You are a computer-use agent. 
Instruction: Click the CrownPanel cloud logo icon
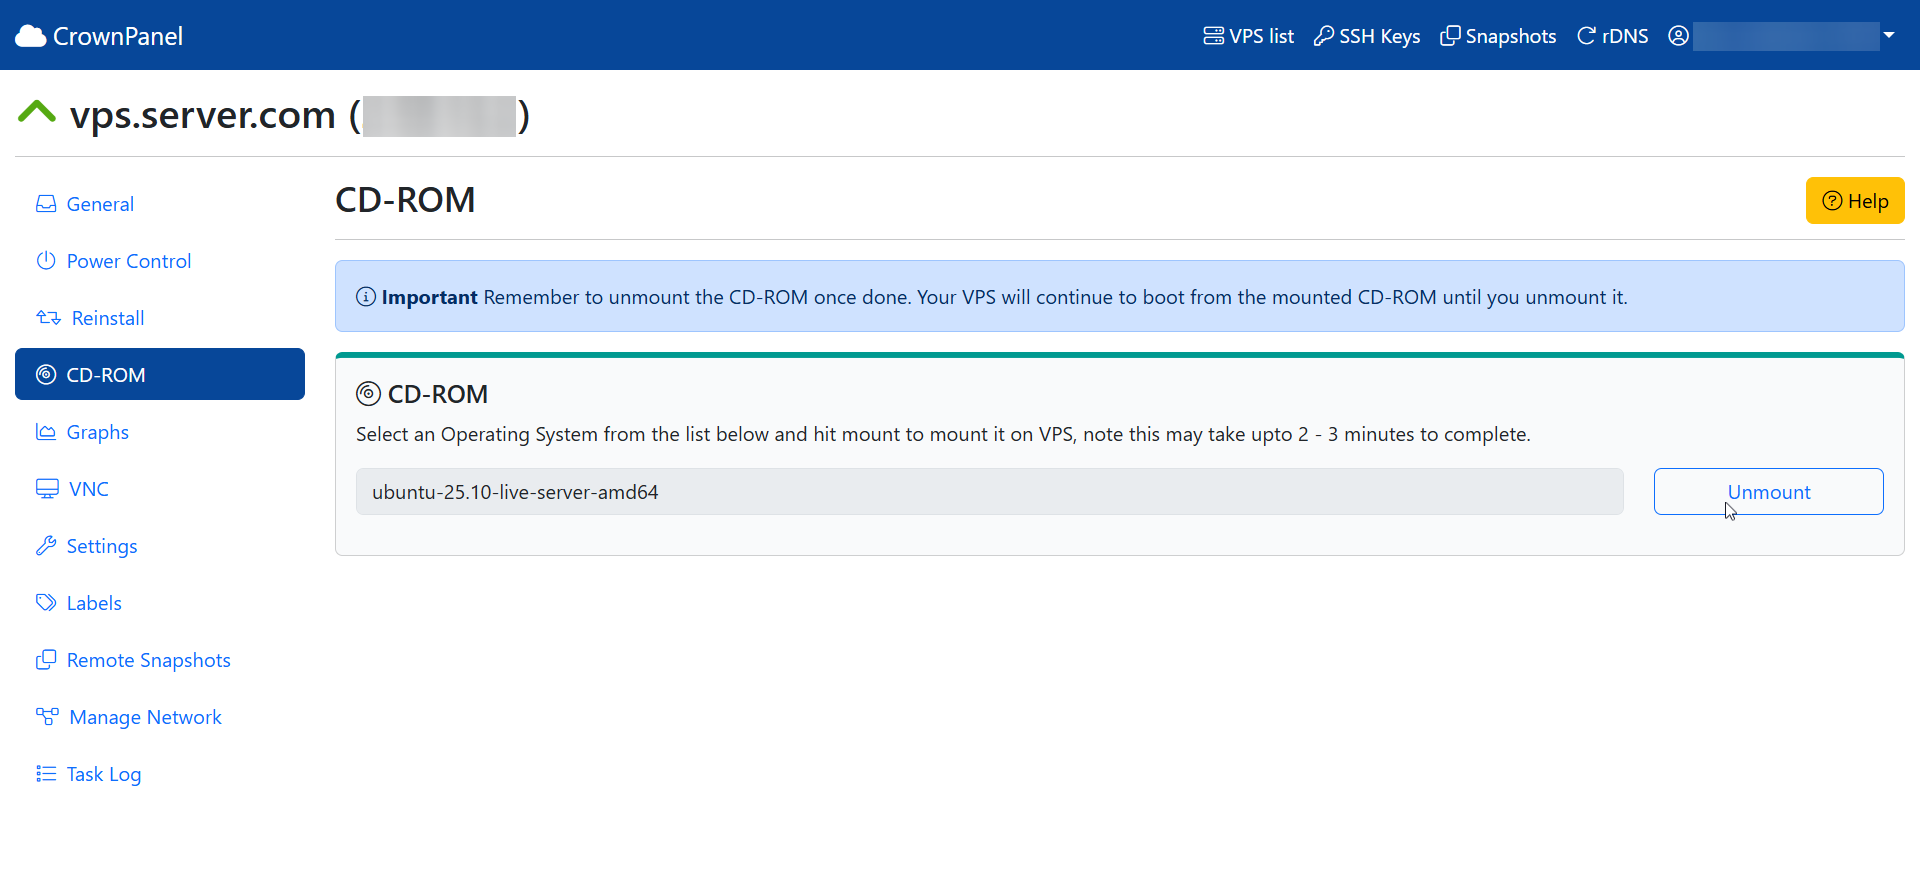31,36
